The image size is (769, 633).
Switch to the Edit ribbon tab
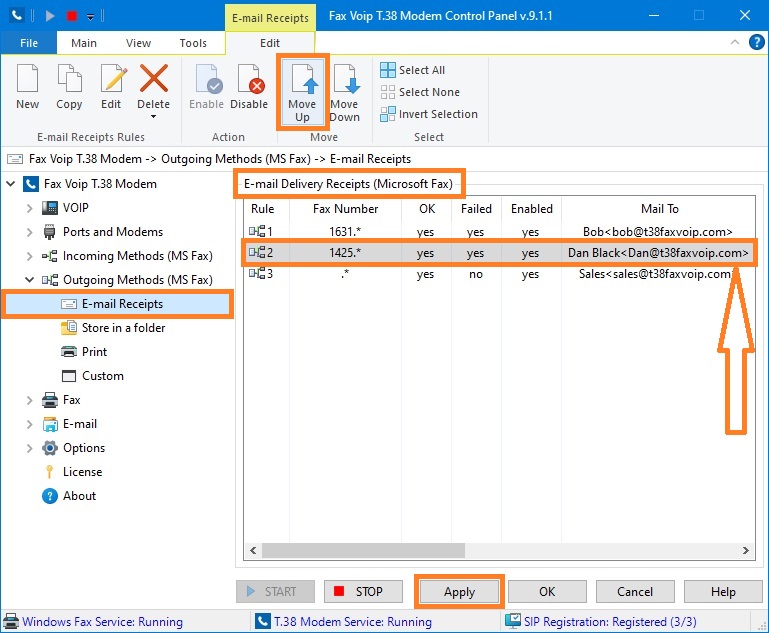[270, 43]
